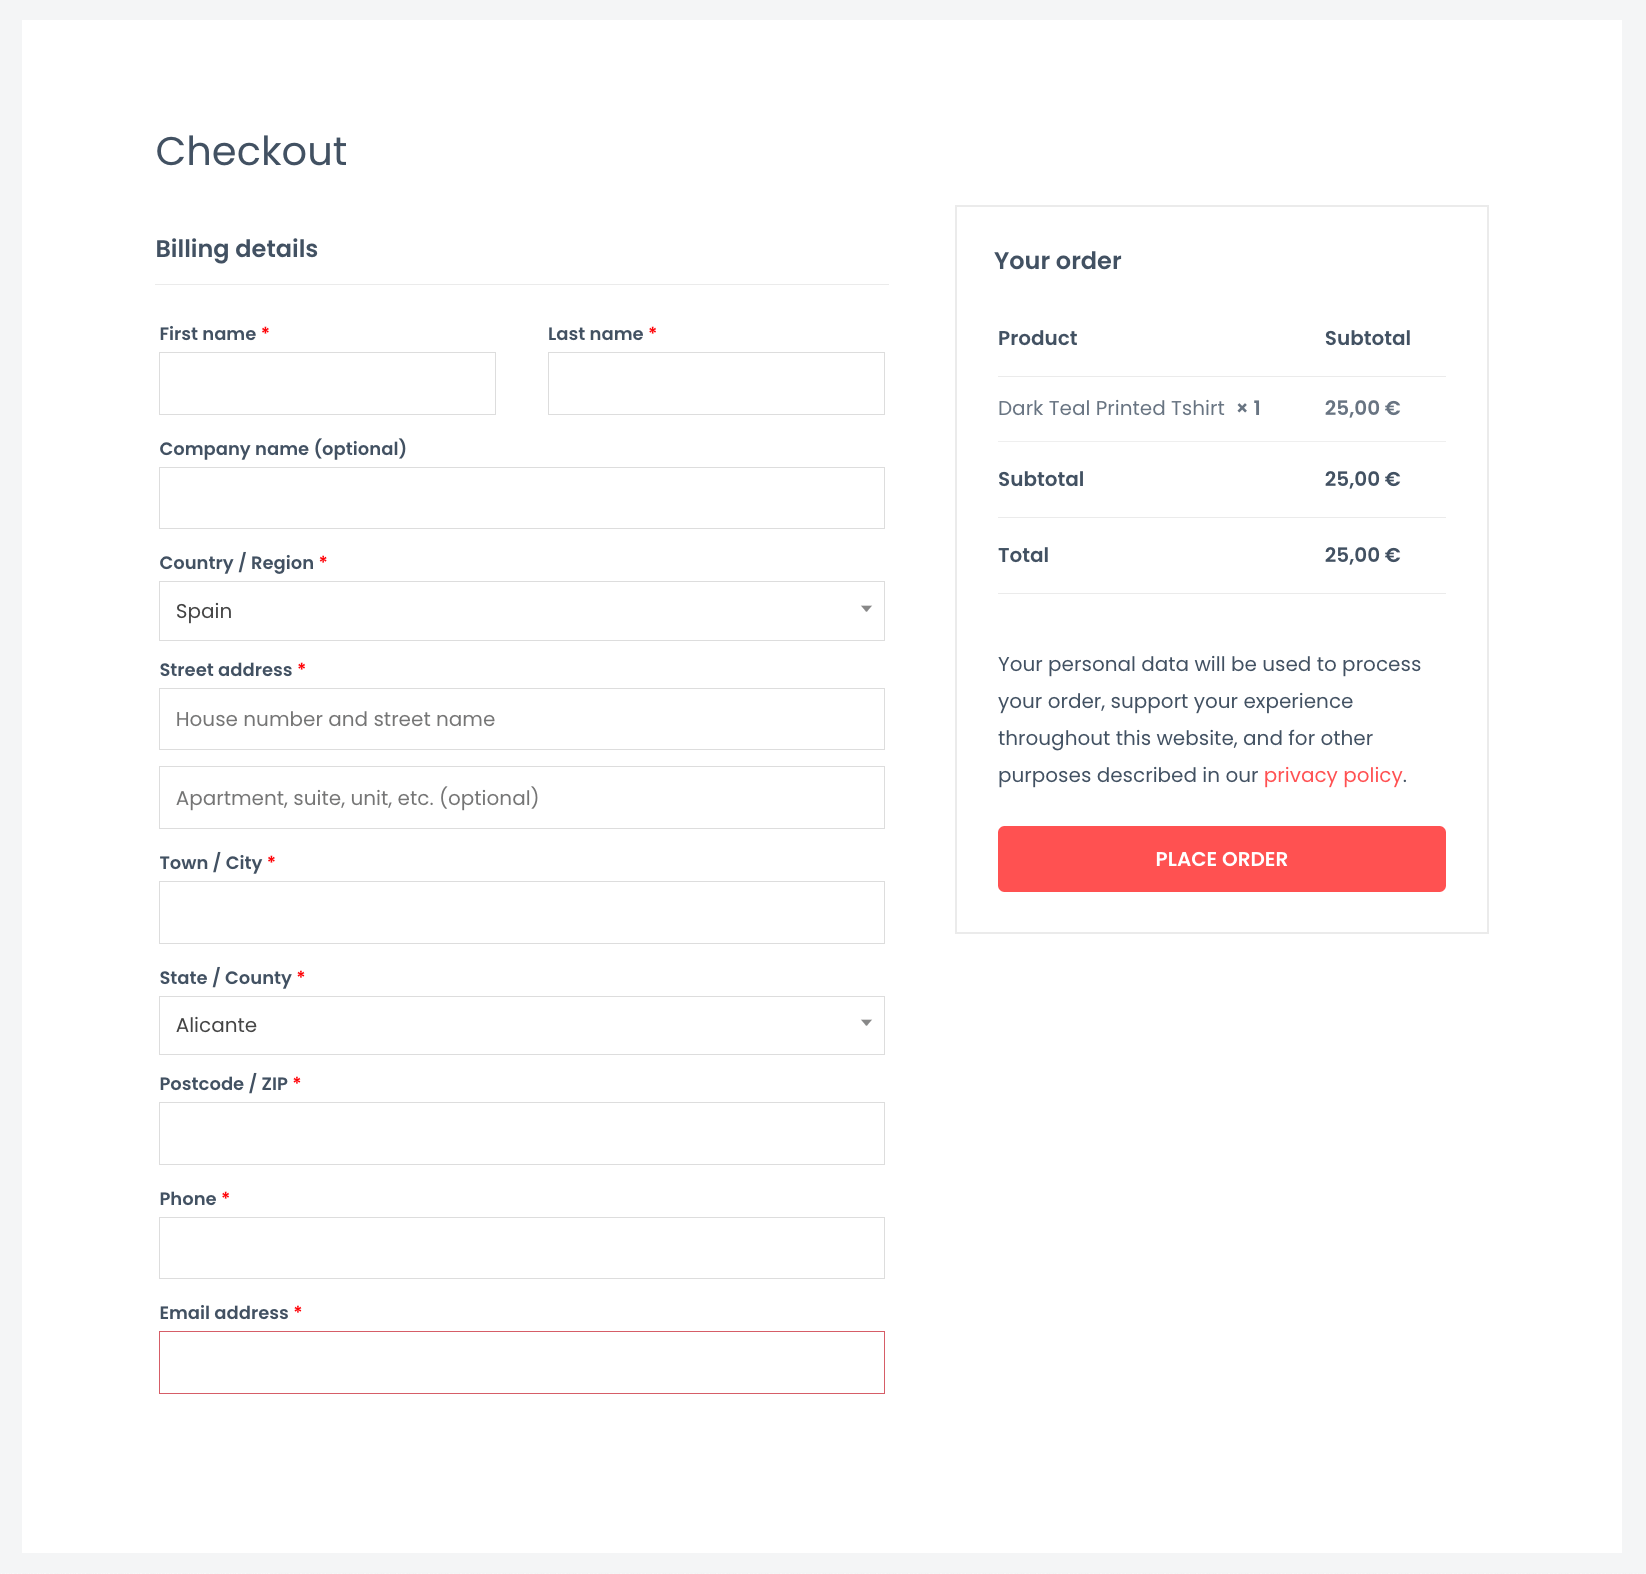Expand the Country dropdown arrow
This screenshot has height=1574, width=1646.
coord(866,609)
